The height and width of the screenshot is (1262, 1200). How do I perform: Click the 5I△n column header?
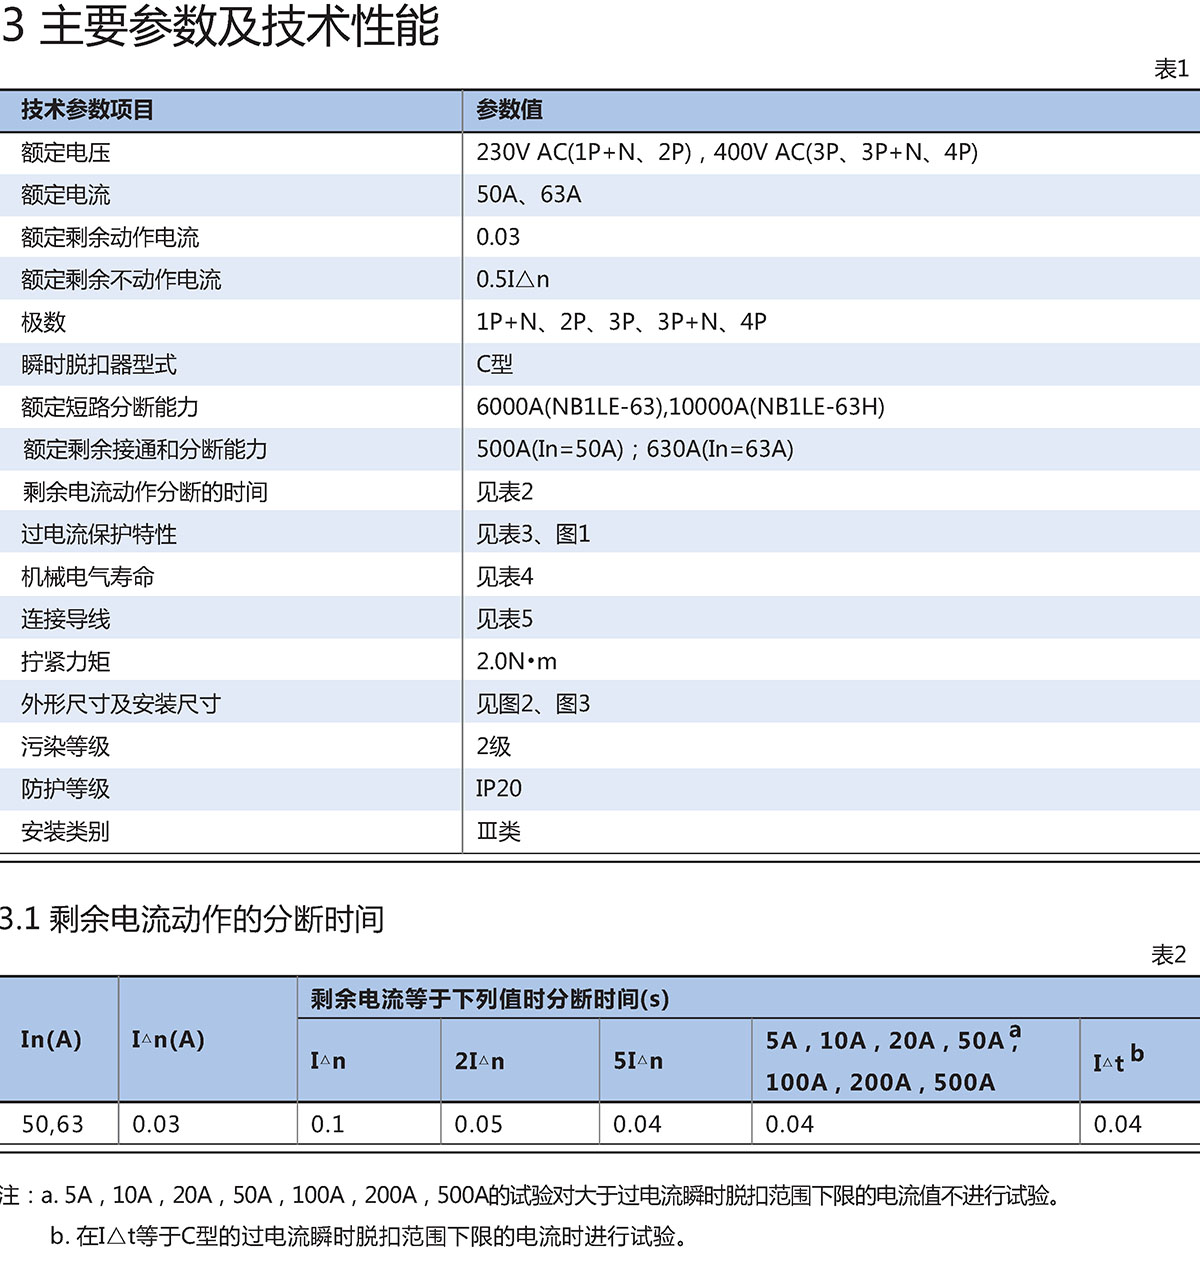pyautogui.click(x=637, y=1061)
